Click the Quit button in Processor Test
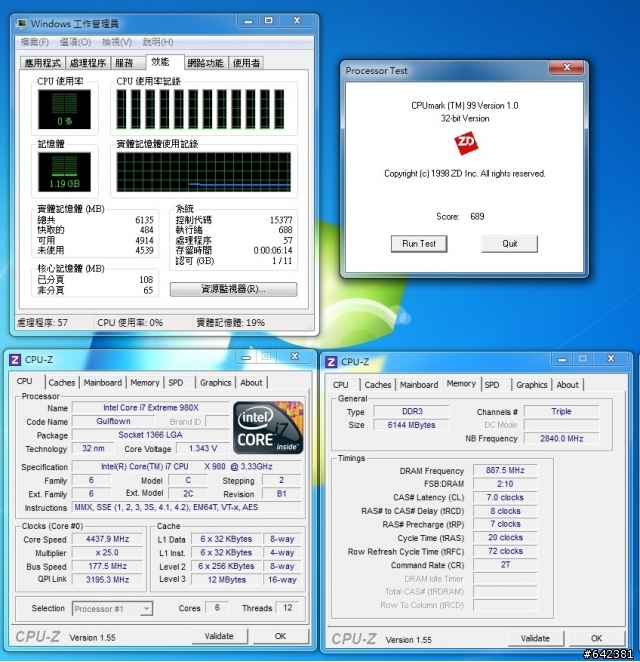Screen dimensions: 640x662 510,244
